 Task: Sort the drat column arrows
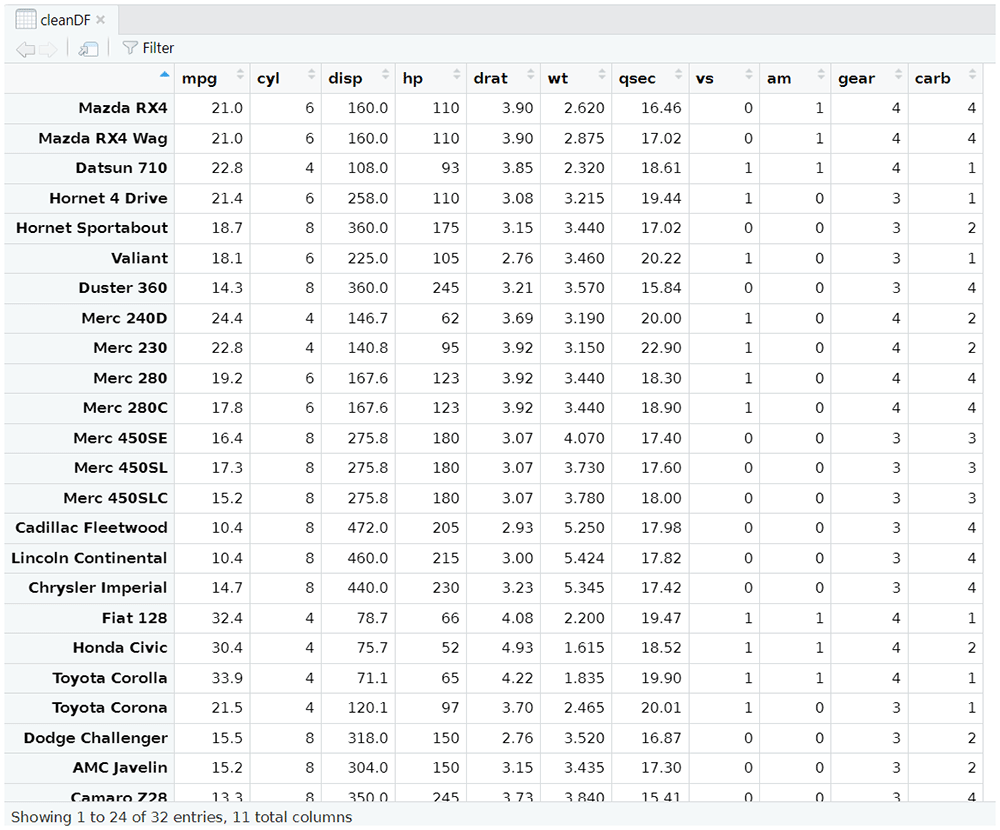(531, 75)
